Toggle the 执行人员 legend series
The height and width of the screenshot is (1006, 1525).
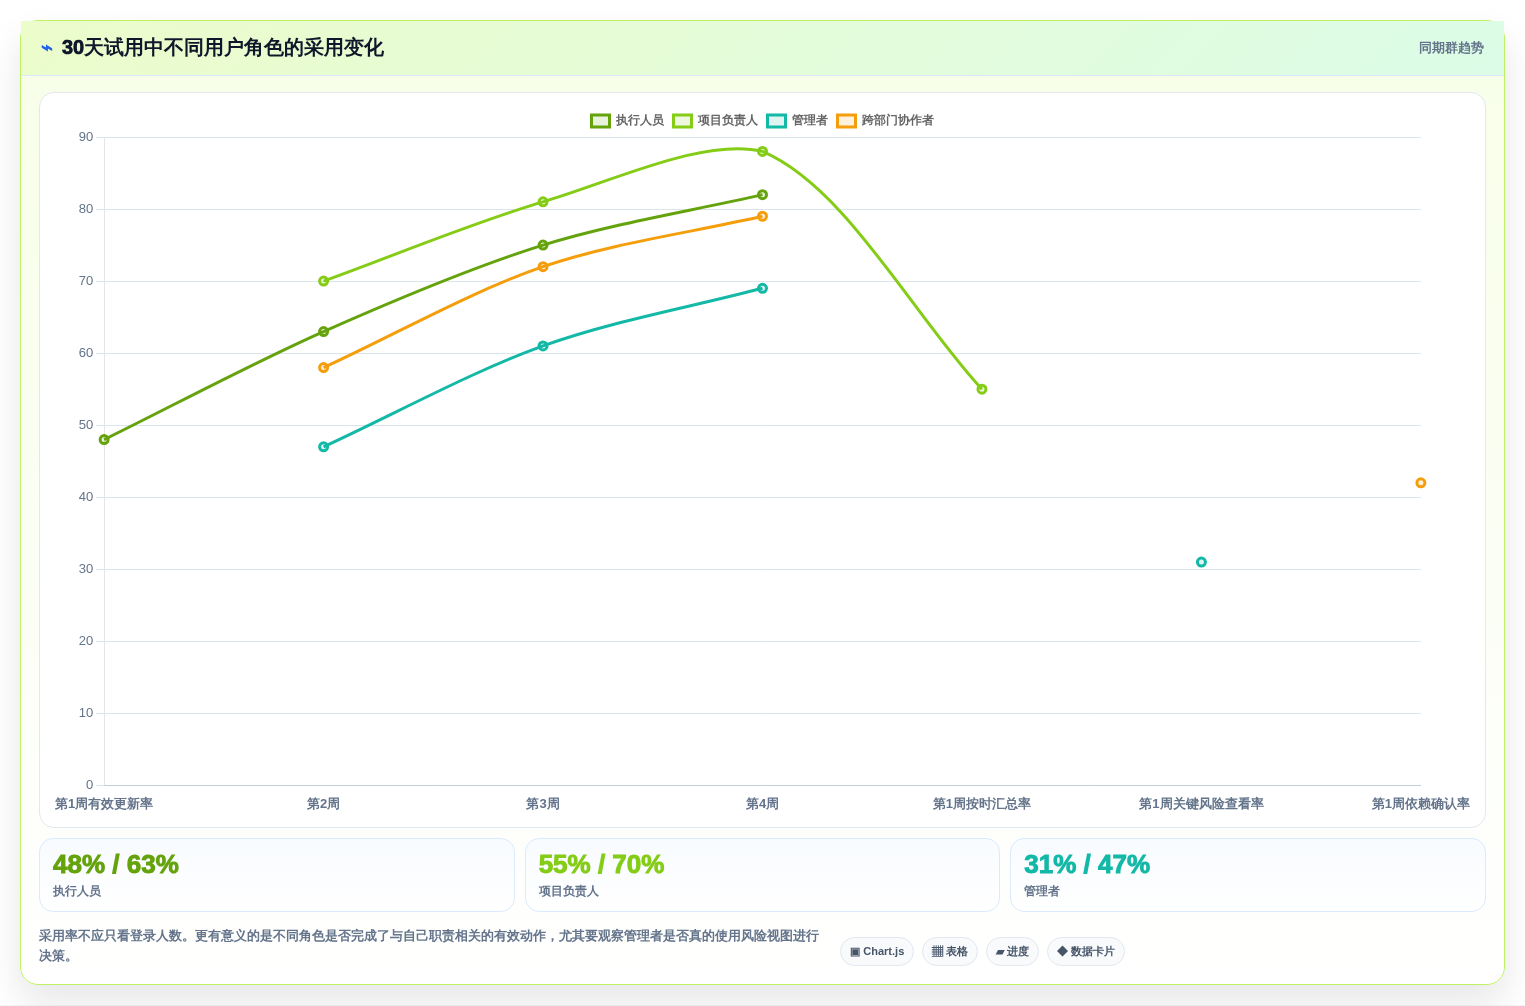[627, 120]
